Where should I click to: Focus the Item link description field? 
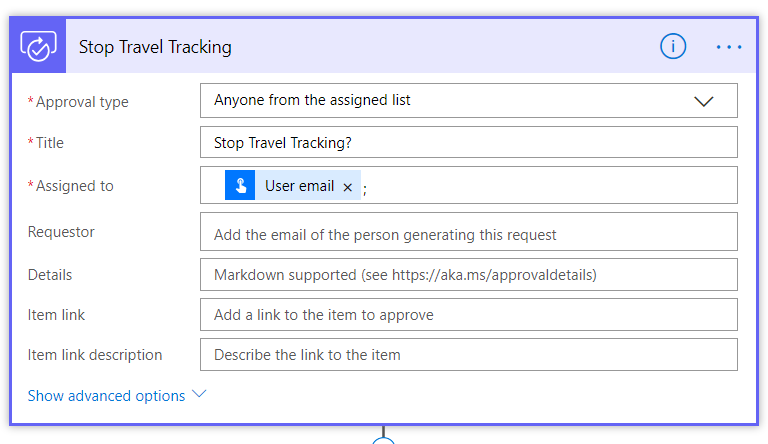468,355
